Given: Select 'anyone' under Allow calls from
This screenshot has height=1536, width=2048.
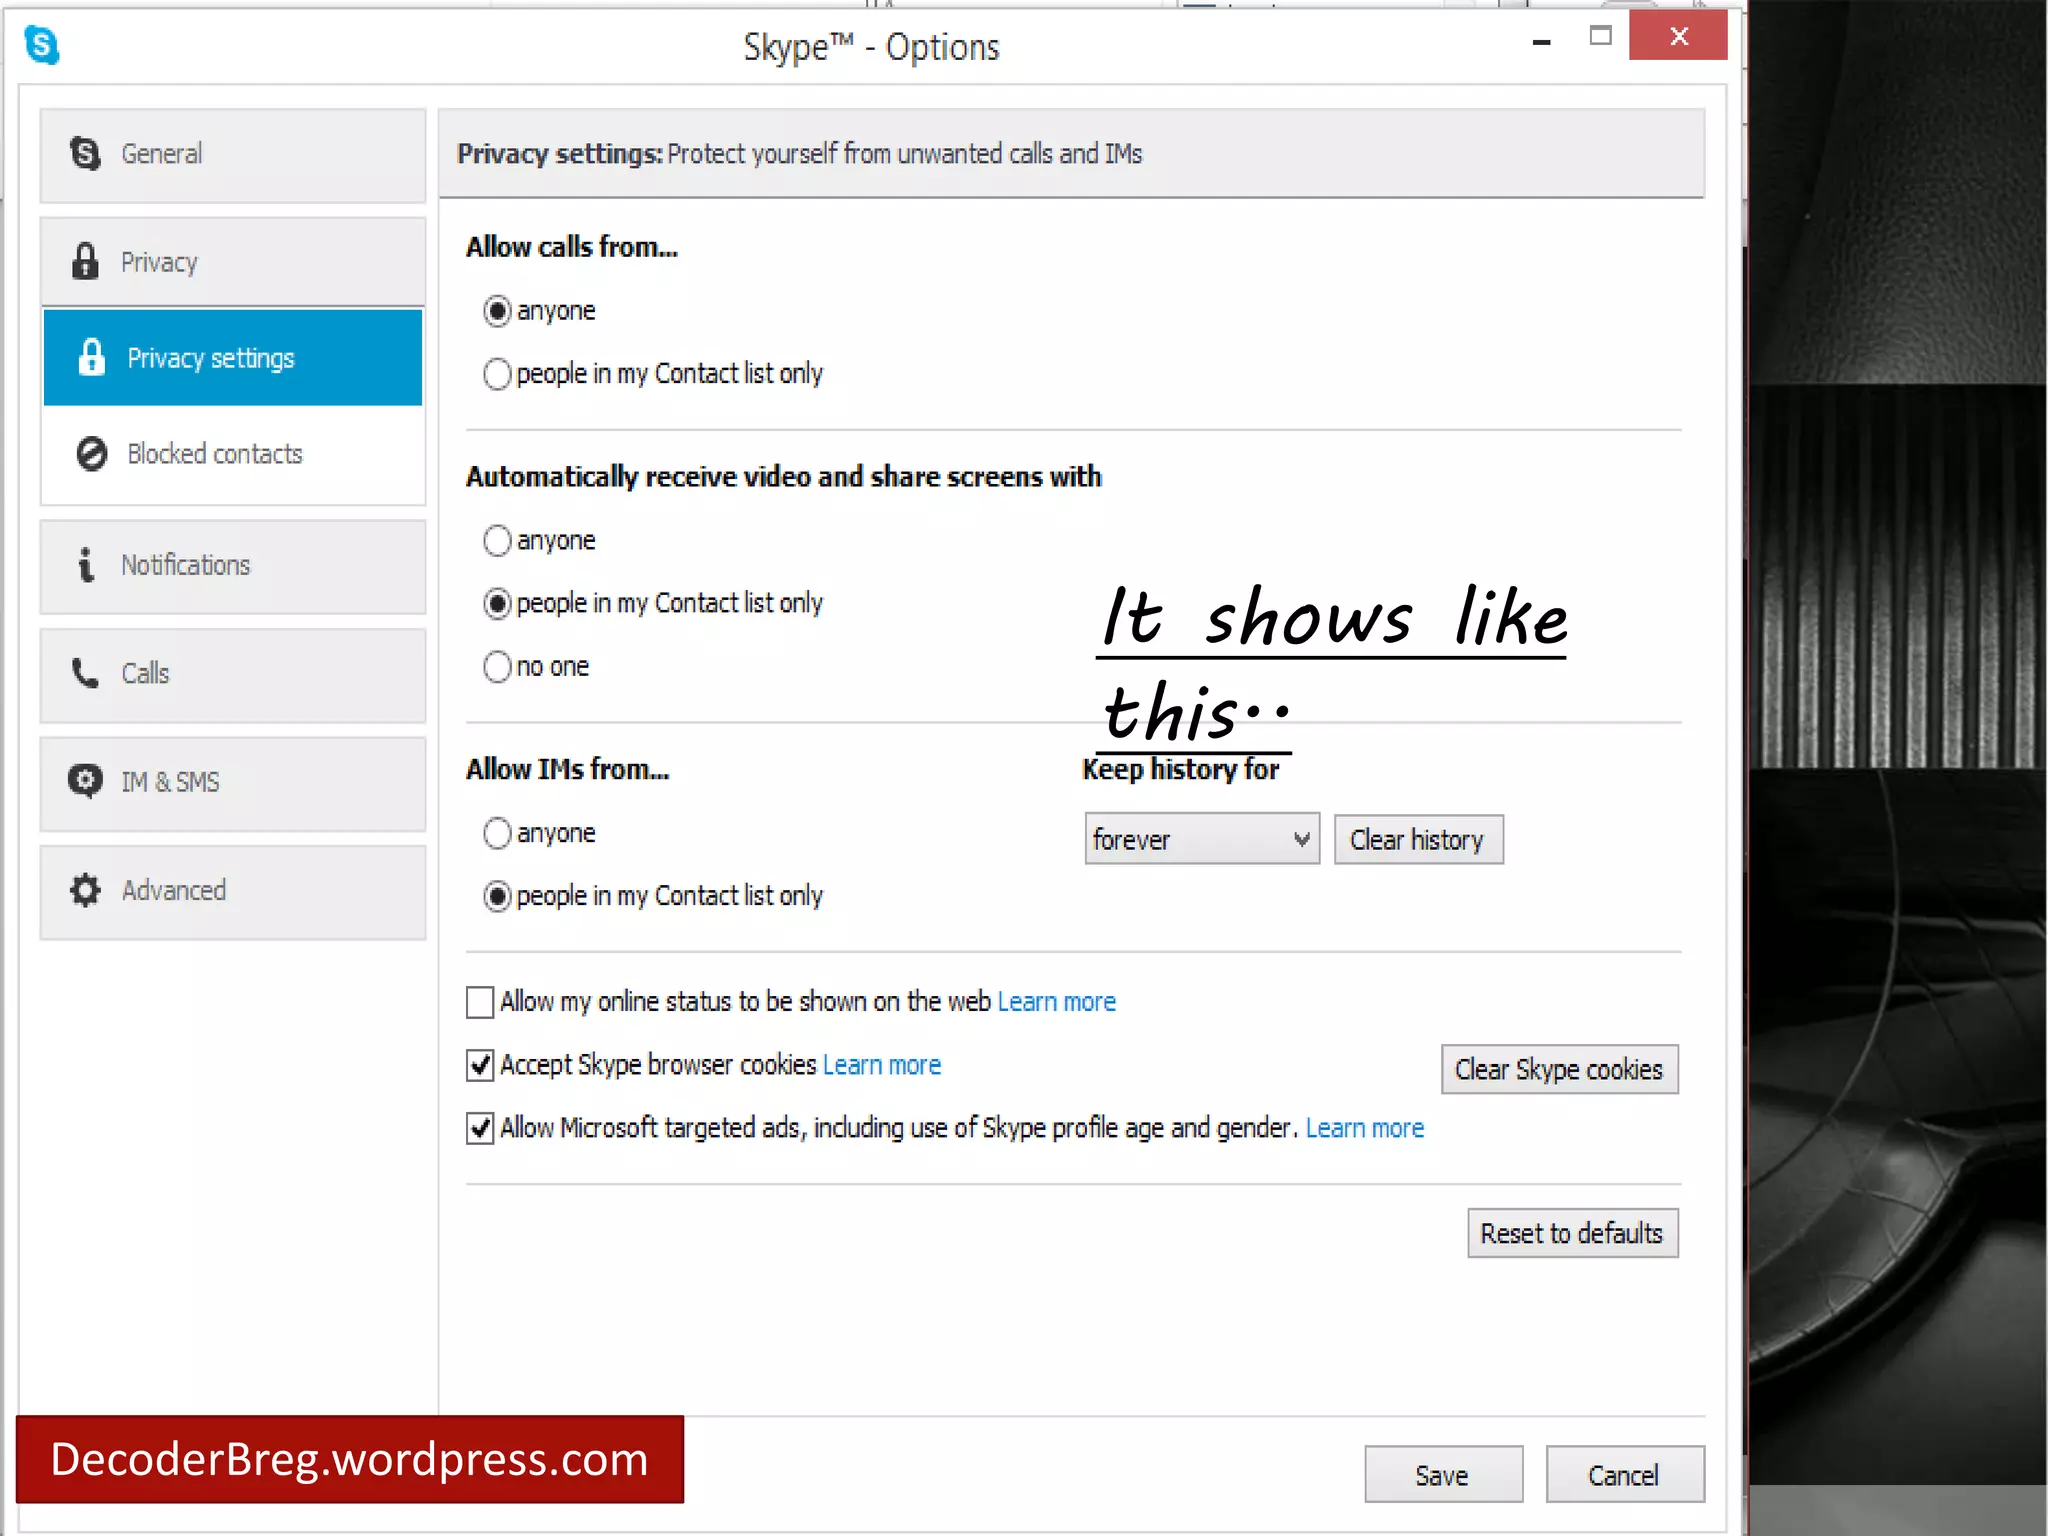Looking at the screenshot, I should (497, 311).
